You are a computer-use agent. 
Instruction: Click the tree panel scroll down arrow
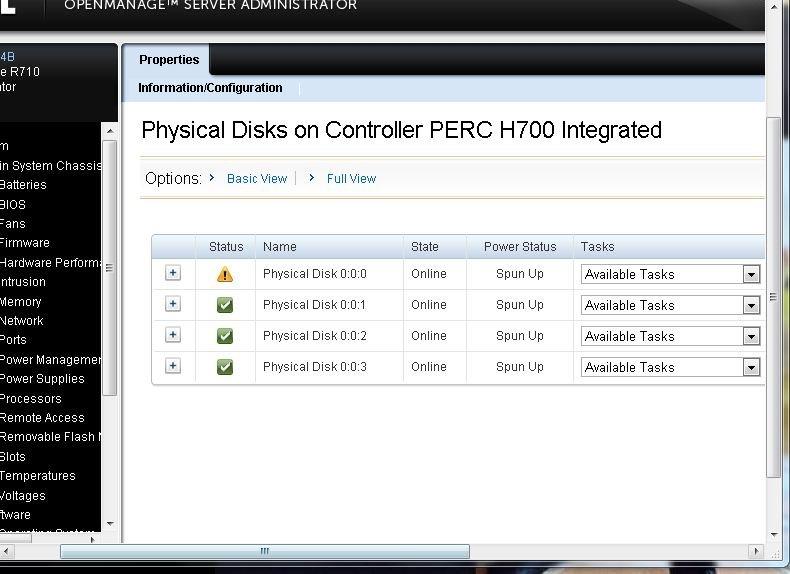click(x=110, y=524)
